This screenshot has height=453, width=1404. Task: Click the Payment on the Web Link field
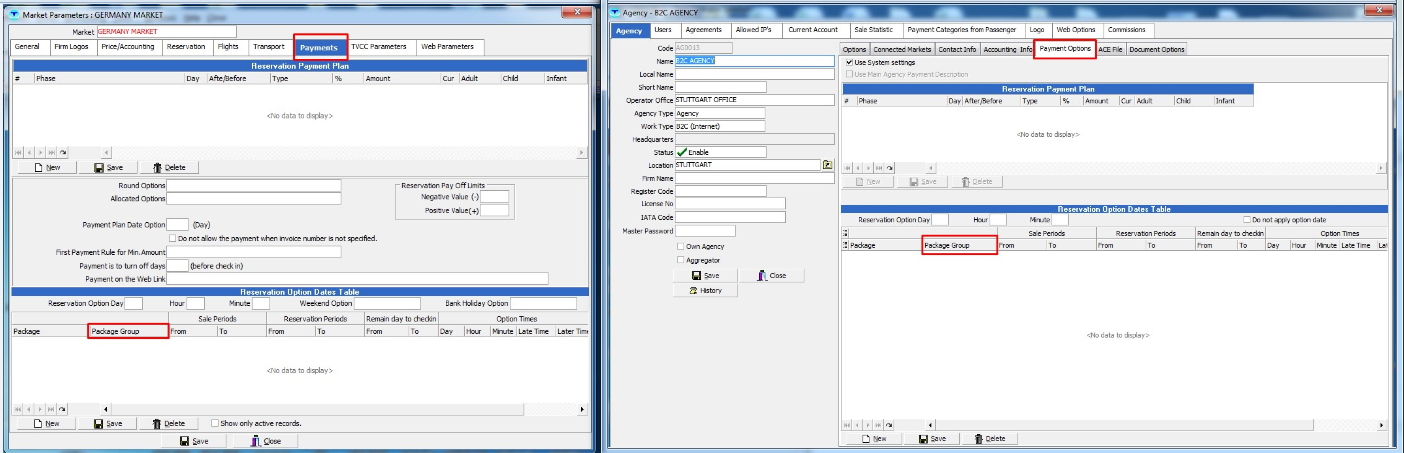(x=357, y=278)
